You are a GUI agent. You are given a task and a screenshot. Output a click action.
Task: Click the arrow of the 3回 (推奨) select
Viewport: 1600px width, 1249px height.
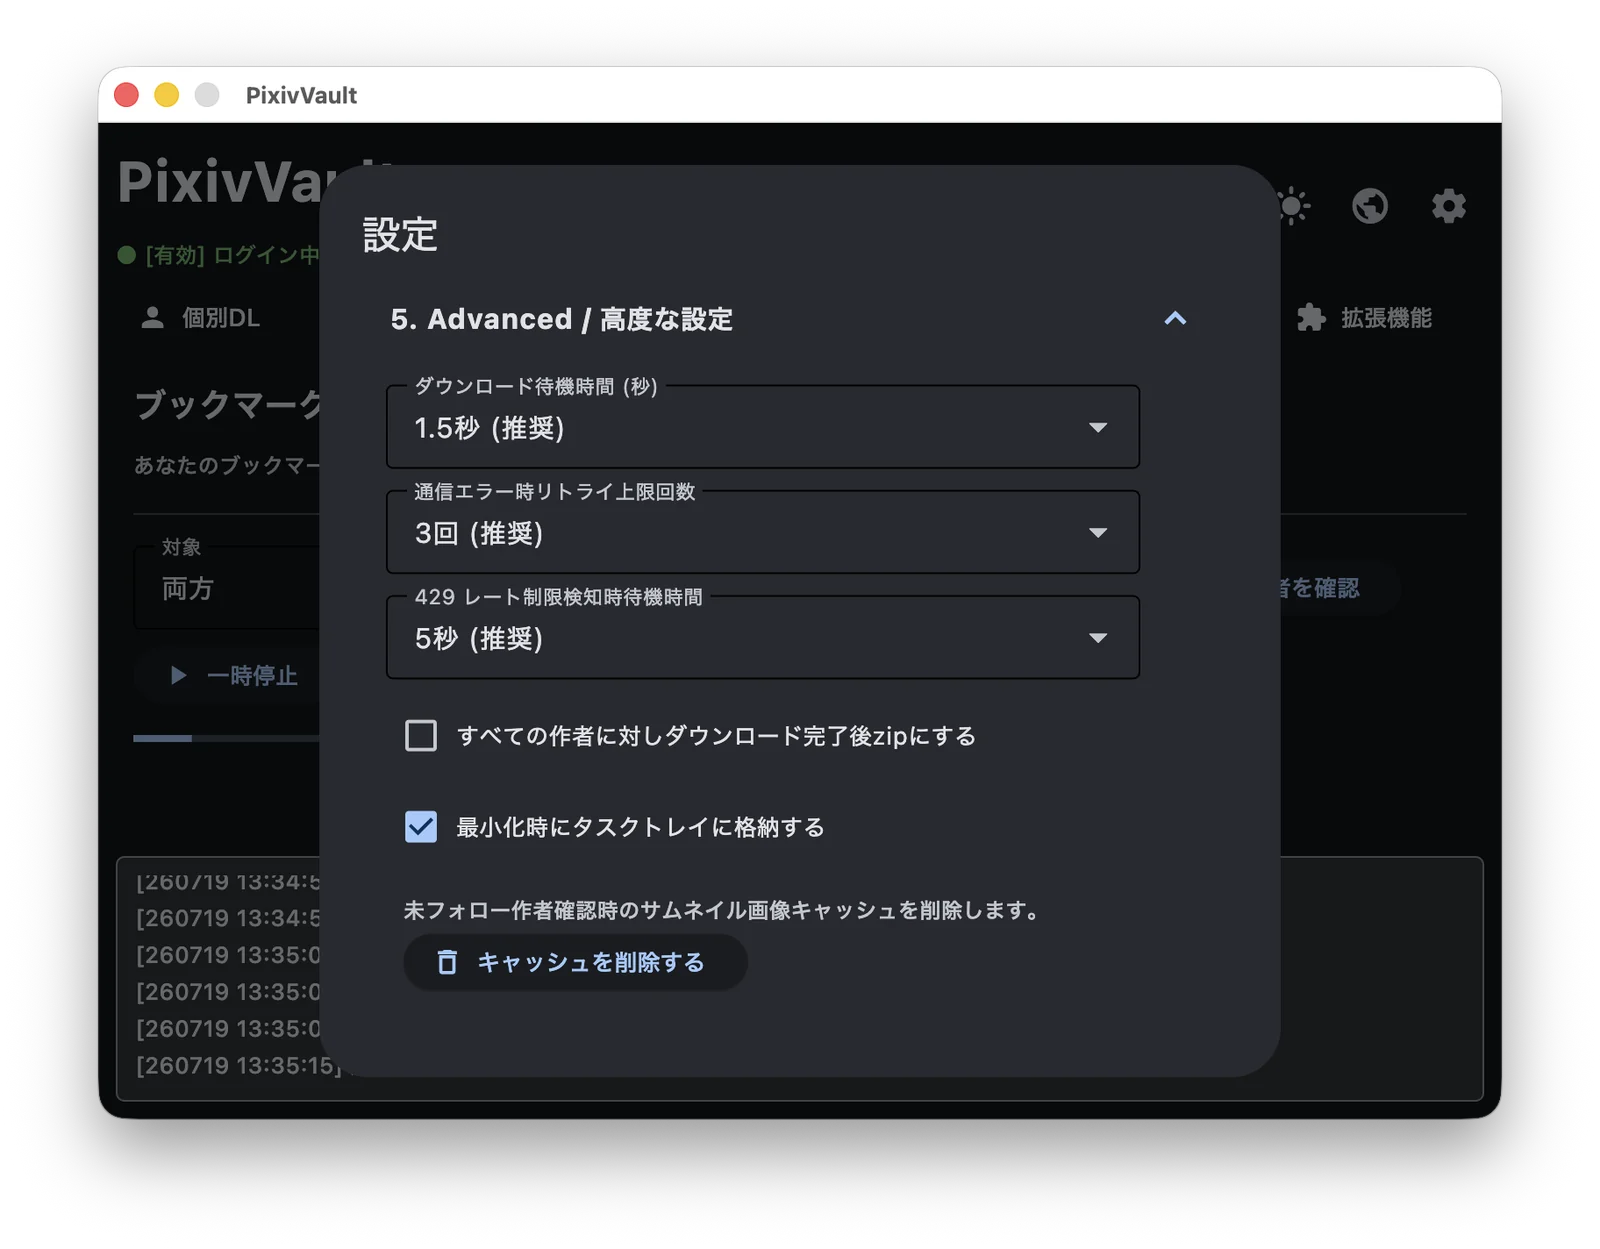1098,533
